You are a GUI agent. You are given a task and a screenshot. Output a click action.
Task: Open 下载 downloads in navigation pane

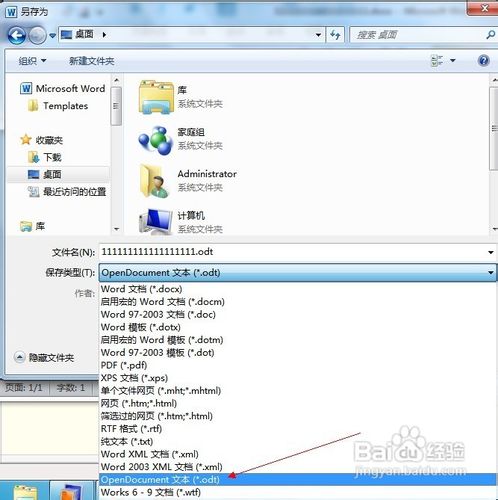[x=45, y=157]
